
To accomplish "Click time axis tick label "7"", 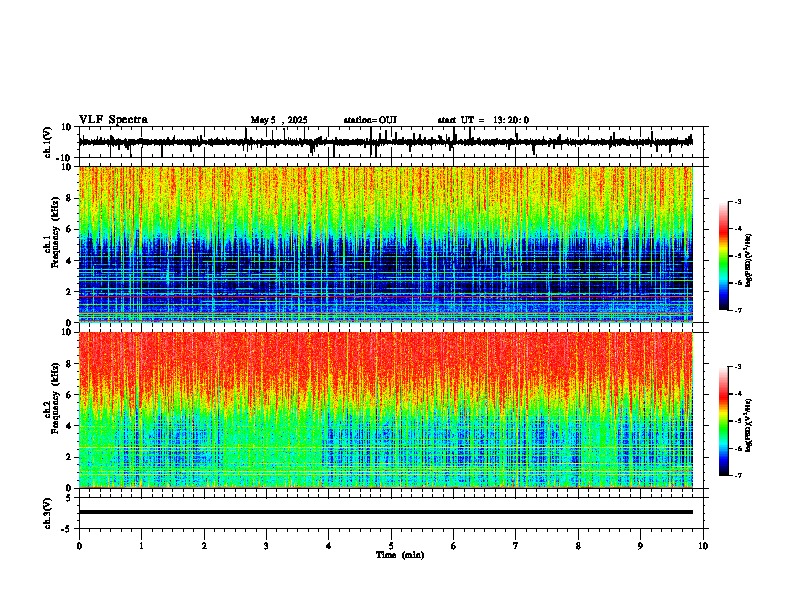I will [516, 546].
